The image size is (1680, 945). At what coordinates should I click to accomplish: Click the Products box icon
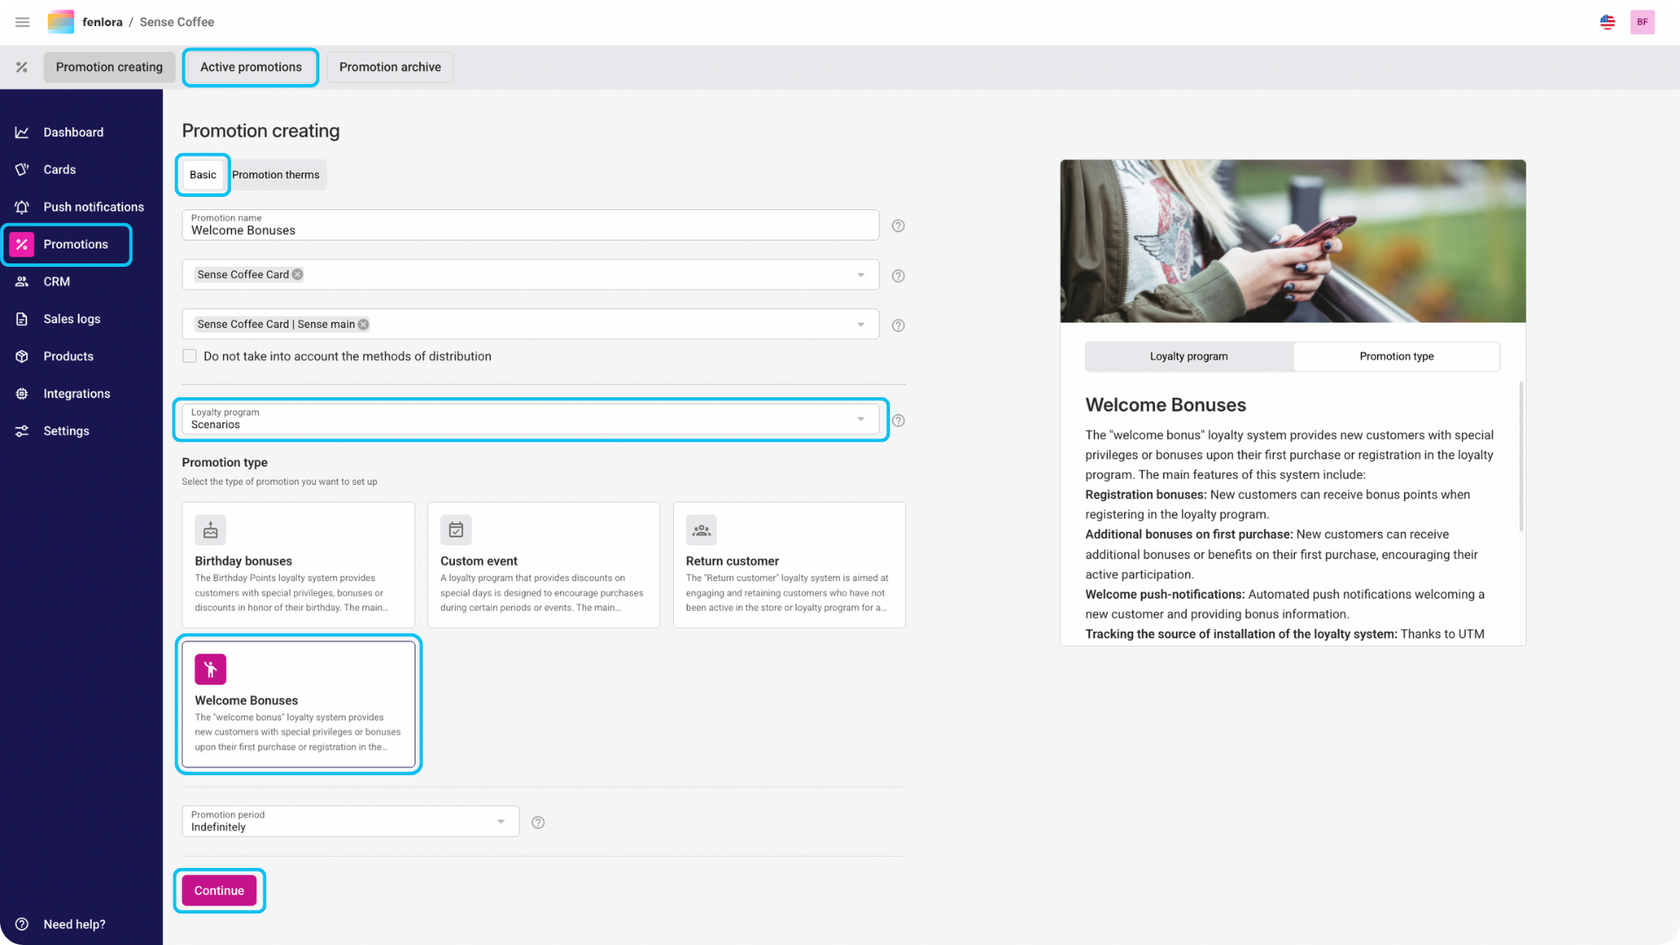click(x=22, y=356)
